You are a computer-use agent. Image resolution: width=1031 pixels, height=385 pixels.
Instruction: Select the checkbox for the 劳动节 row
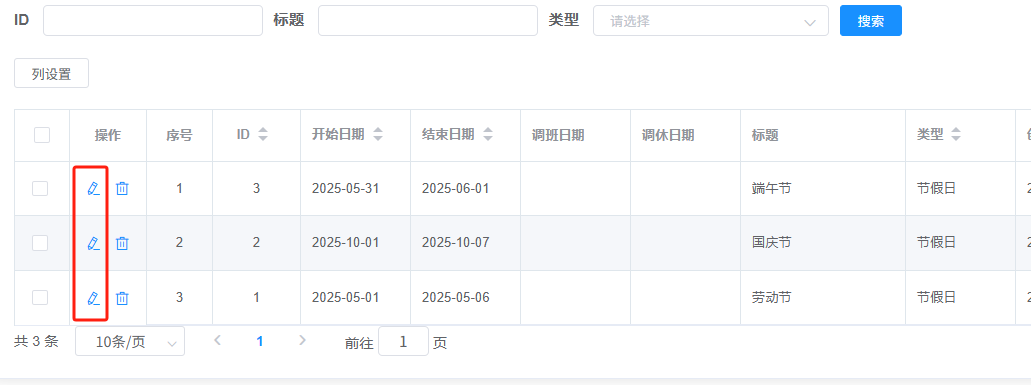pyautogui.click(x=40, y=298)
